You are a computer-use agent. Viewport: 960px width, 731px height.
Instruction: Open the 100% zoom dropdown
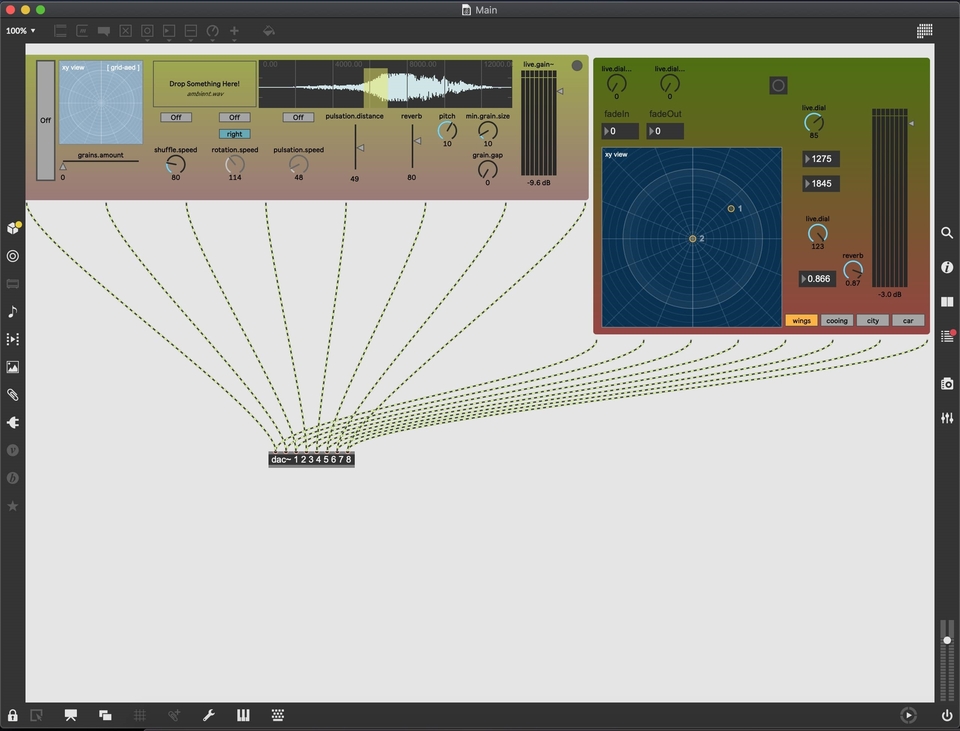[x=20, y=31]
